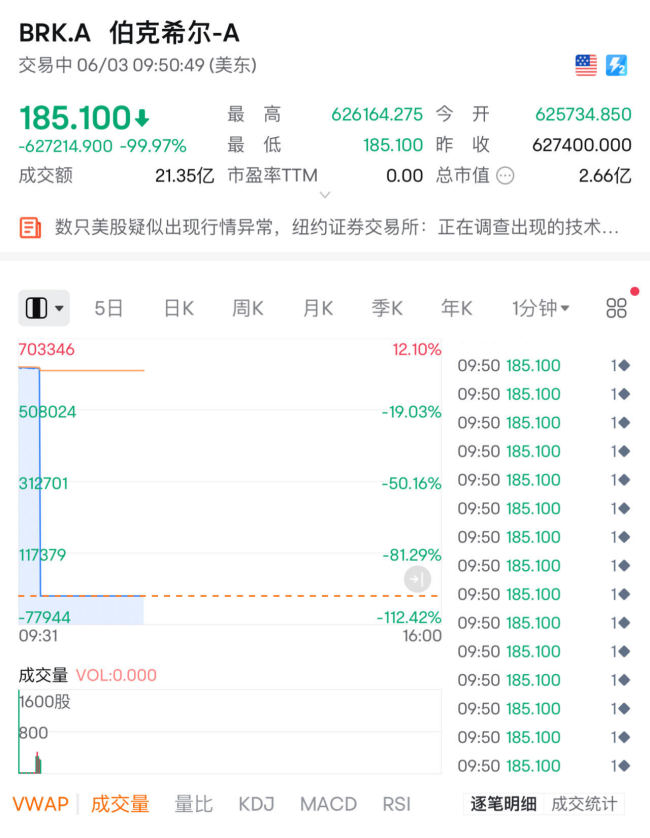This screenshot has height=838, width=650.
Task: Select the MACD indicator
Action: 329,804
